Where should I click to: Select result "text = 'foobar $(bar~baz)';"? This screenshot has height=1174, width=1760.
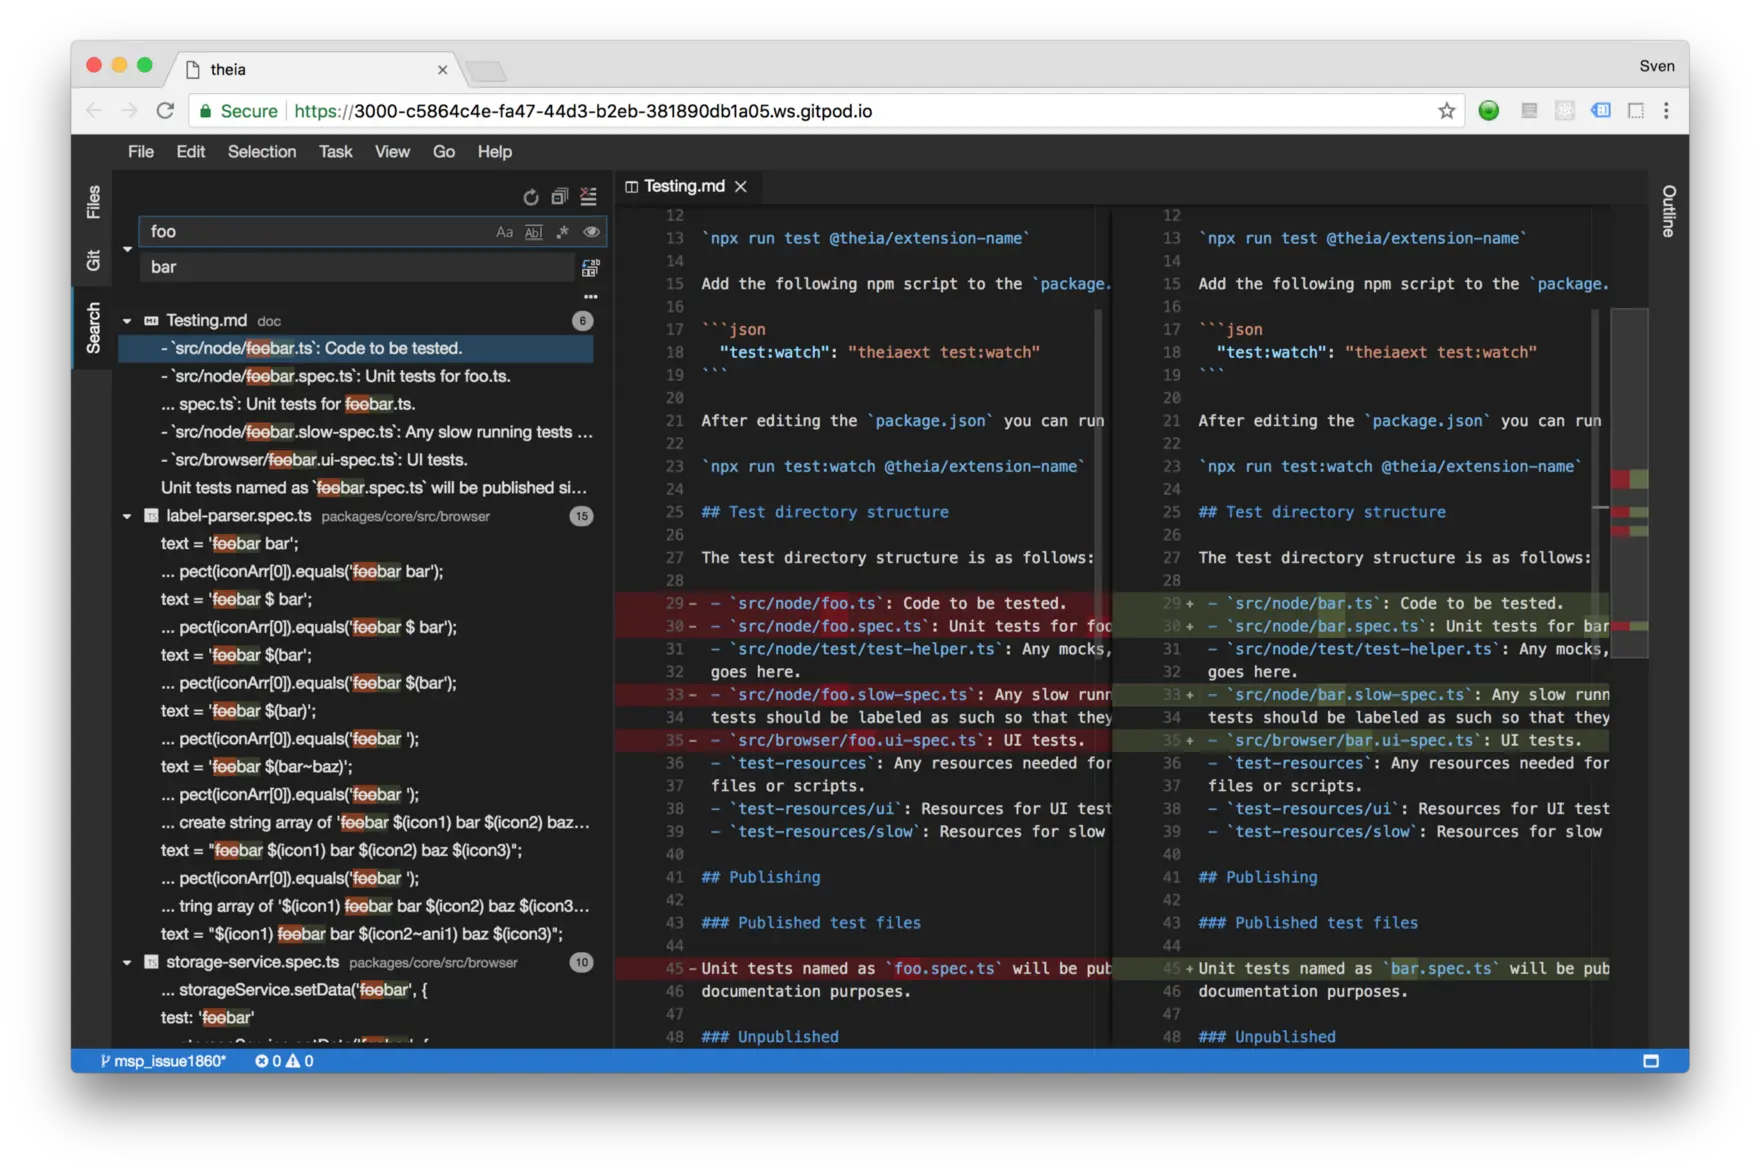click(x=356, y=768)
